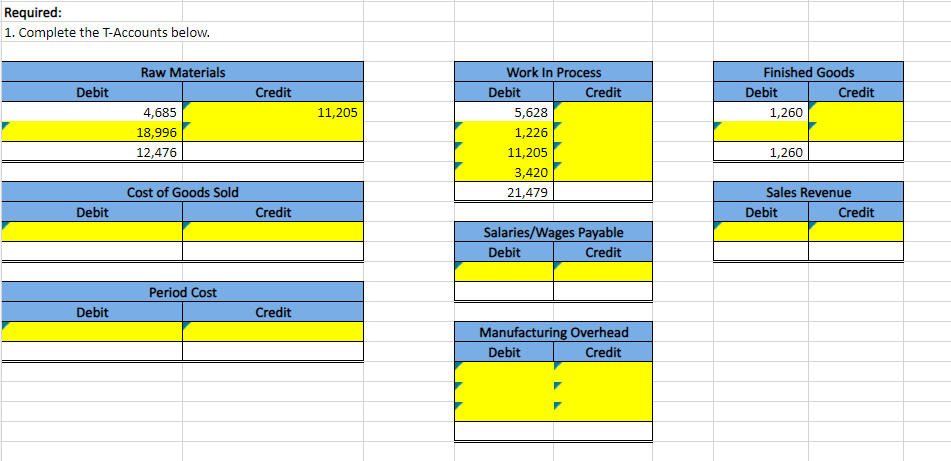The width and height of the screenshot is (951, 461).
Task: Select the yellow Finished Goods debit cell
Action: [761, 132]
